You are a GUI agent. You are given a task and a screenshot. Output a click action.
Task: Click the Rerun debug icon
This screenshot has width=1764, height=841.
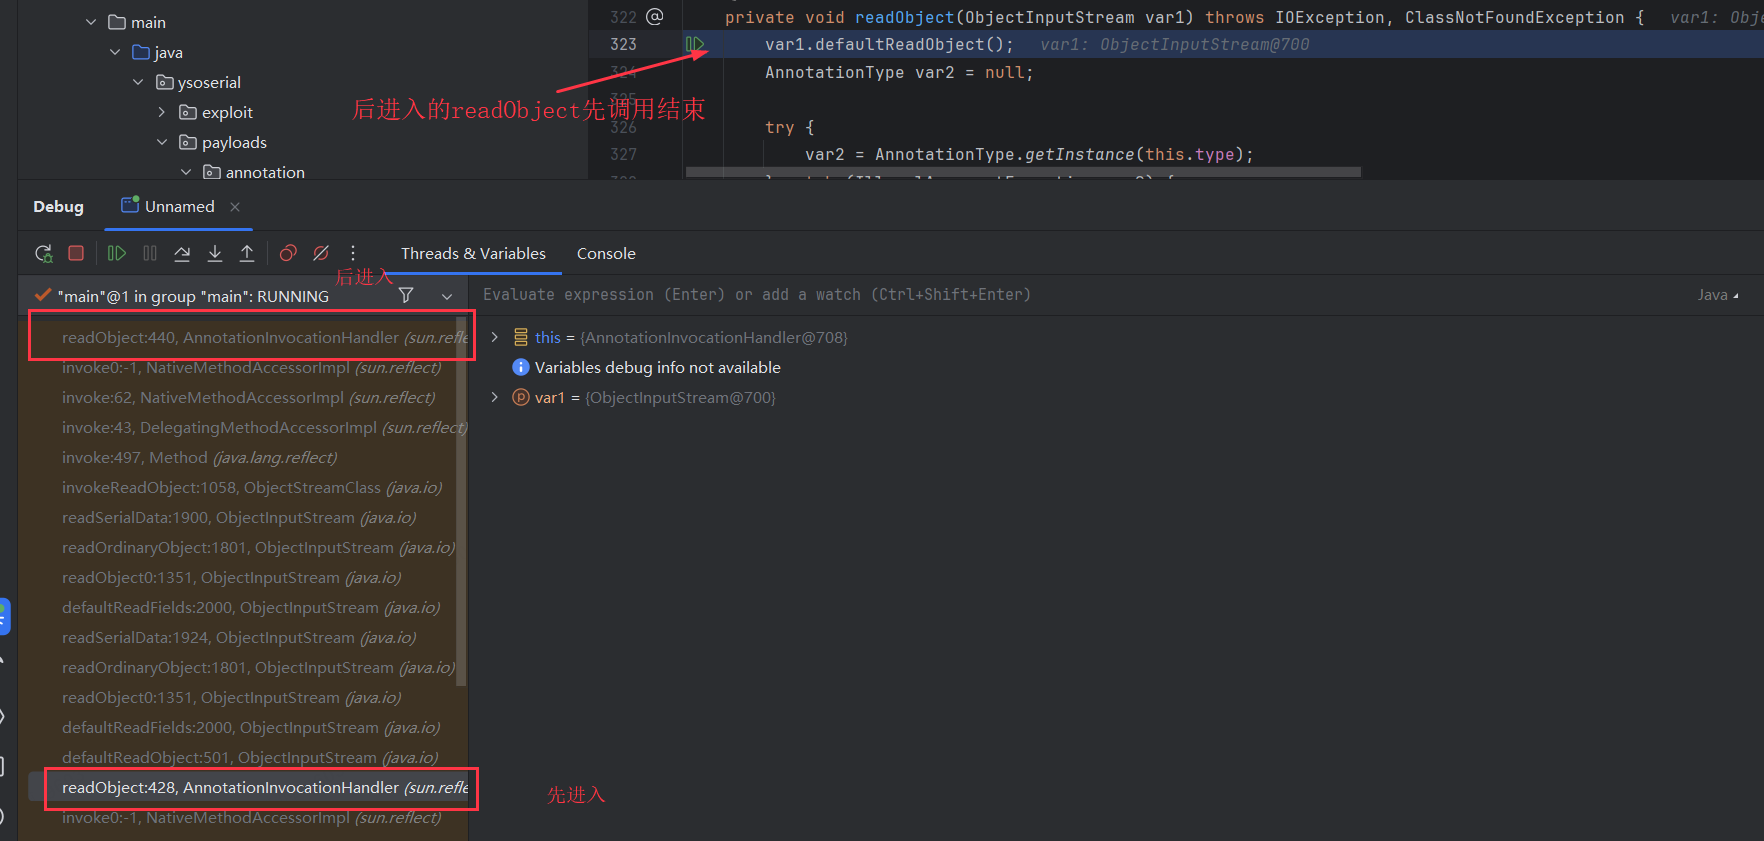(x=43, y=254)
